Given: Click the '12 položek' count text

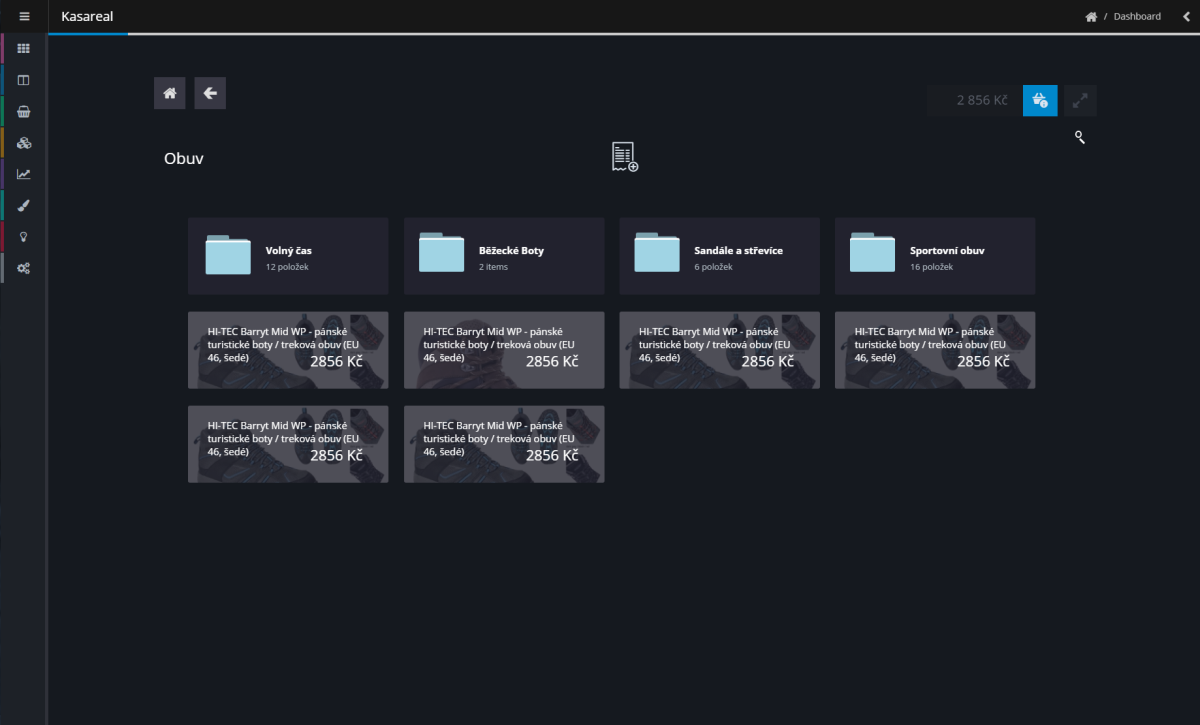Looking at the screenshot, I should tap(285, 267).
